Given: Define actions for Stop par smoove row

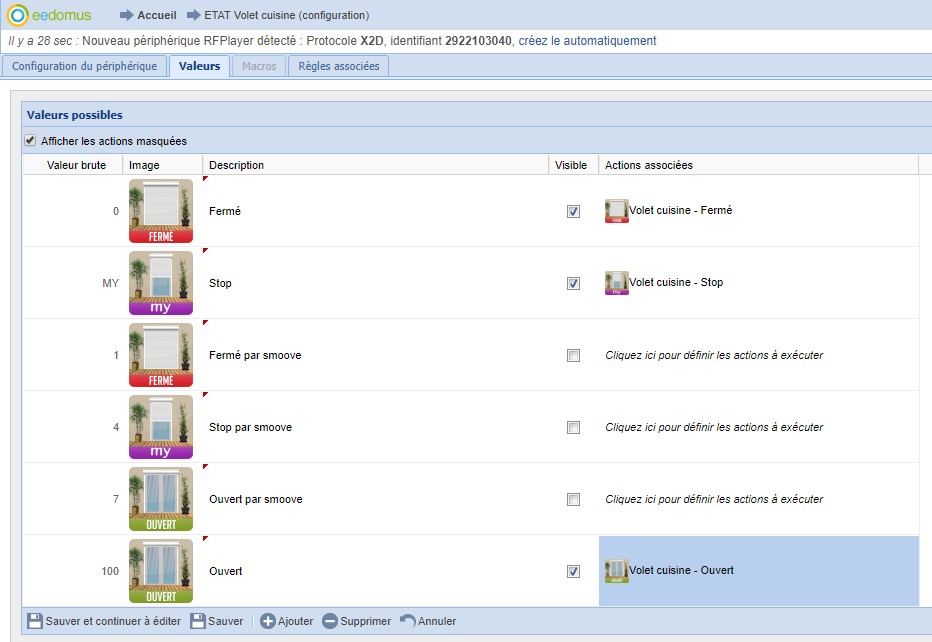Looking at the screenshot, I should (x=714, y=427).
